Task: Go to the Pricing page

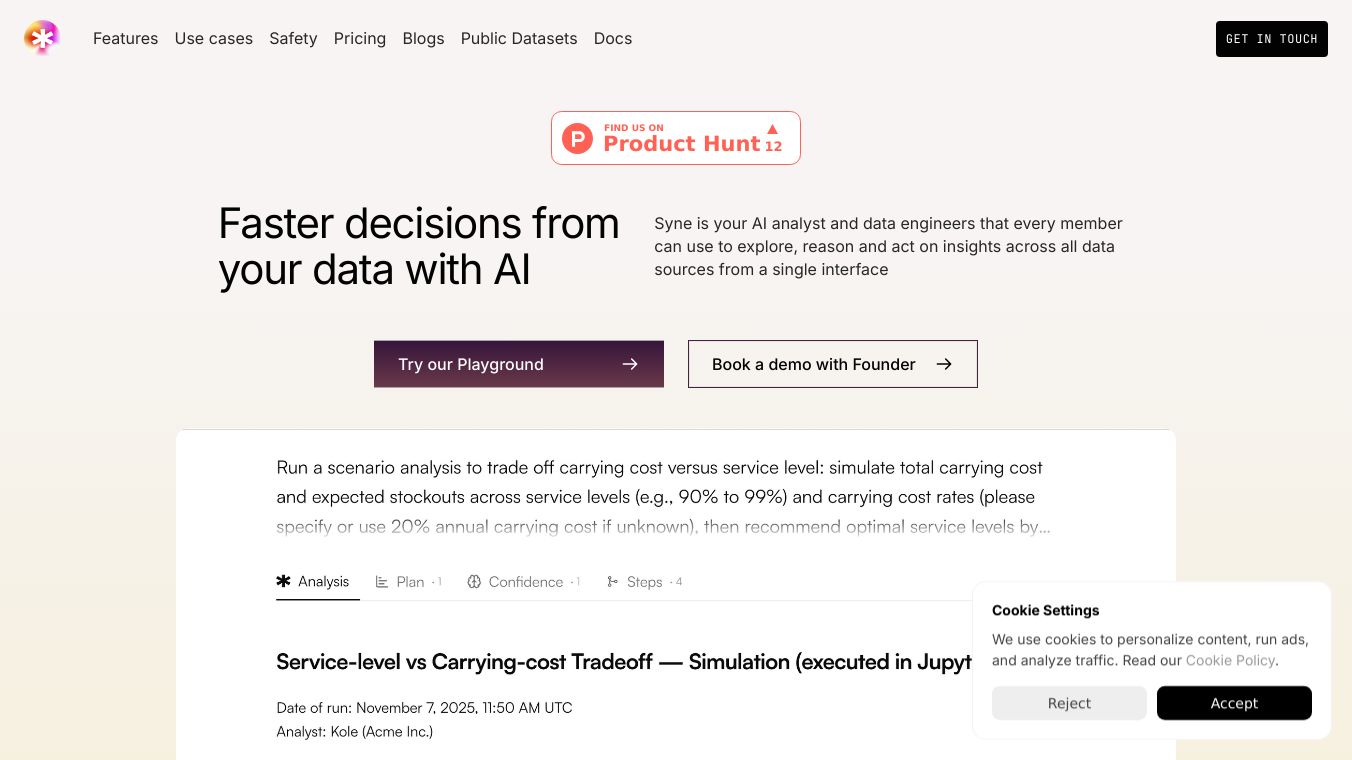Action: pyautogui.click(x=360, y=38)
